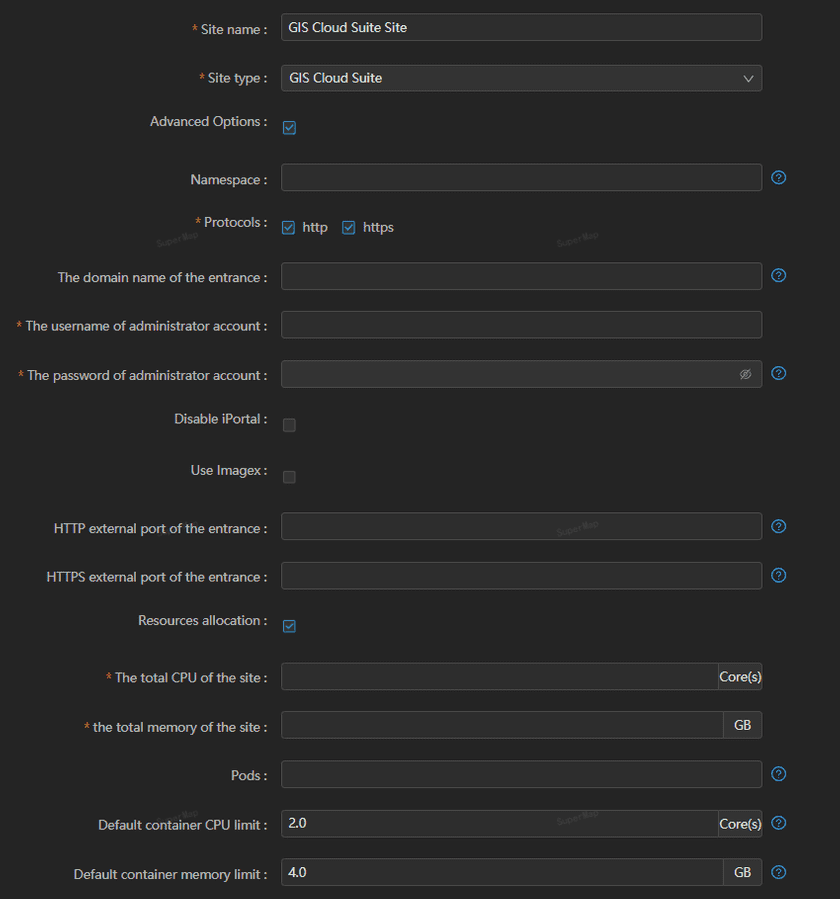Click the total memory of the site field
Viewport: 840px width, 899px height.
coord(501,725)
